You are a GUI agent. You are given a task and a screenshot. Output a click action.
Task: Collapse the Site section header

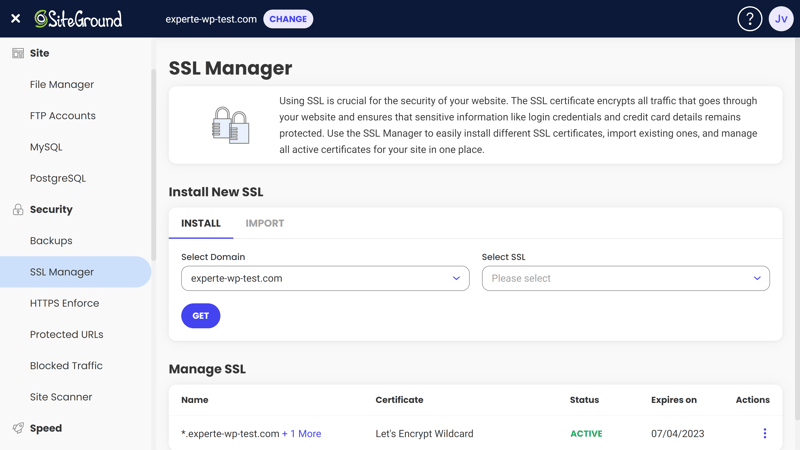[39, 53]
